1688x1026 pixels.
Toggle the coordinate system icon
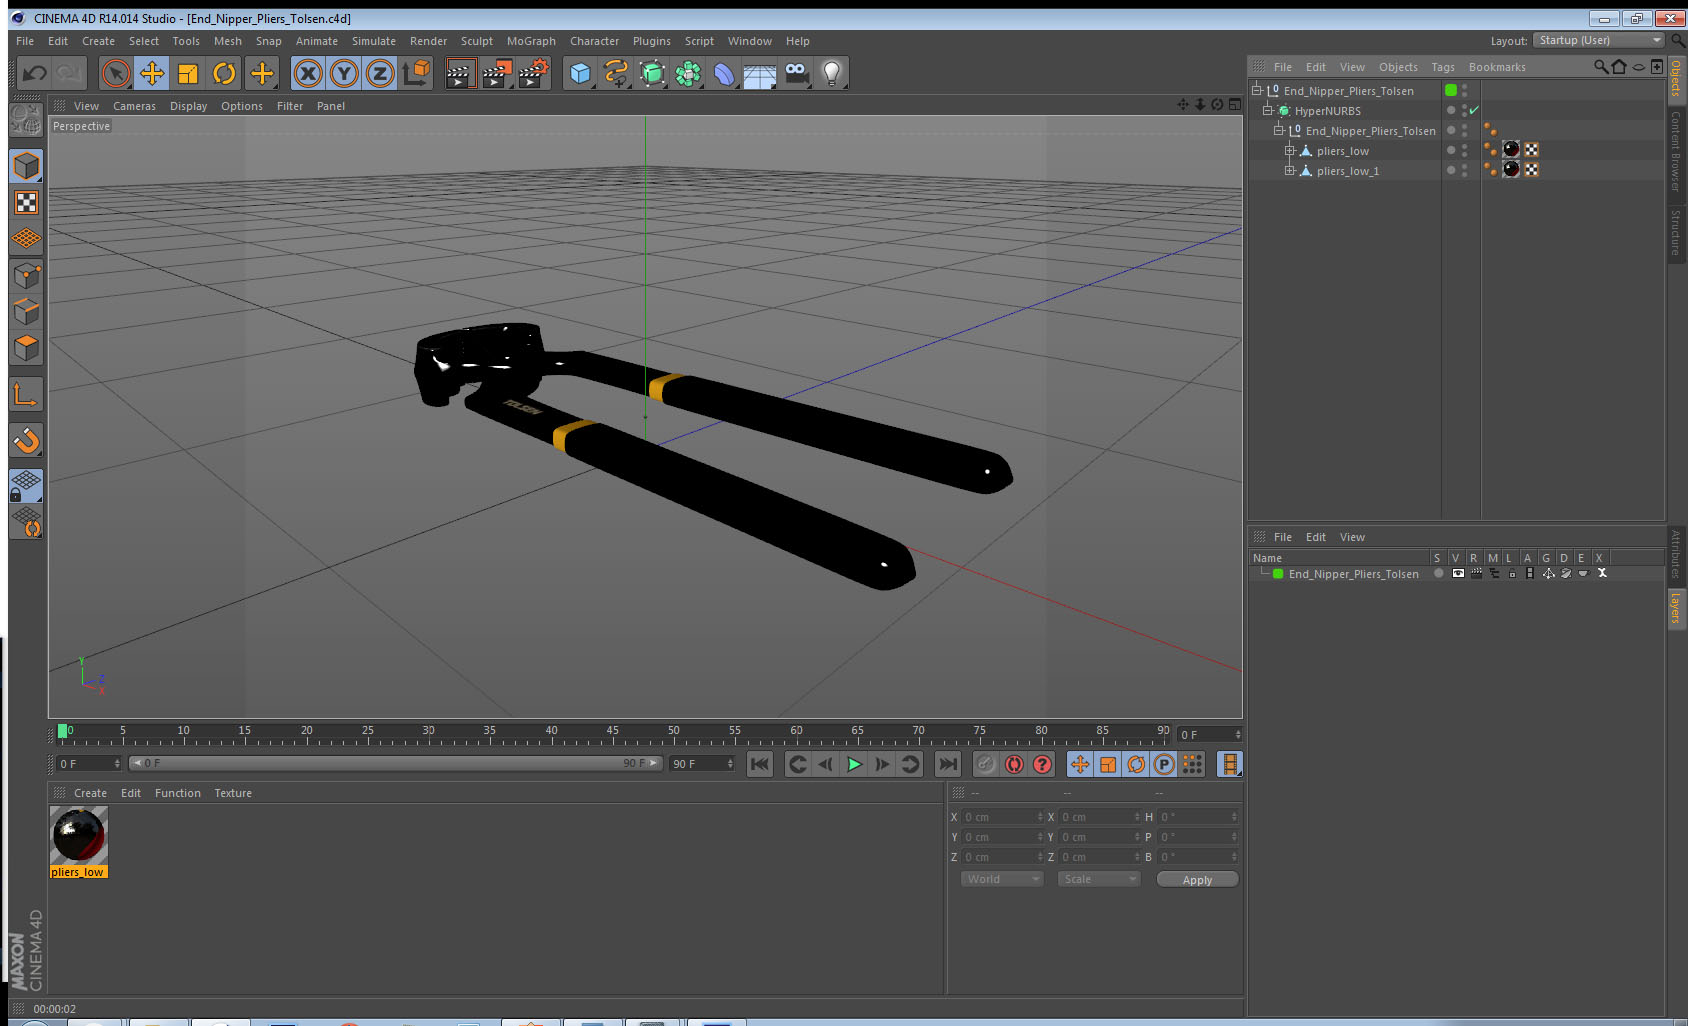[416, 73]
